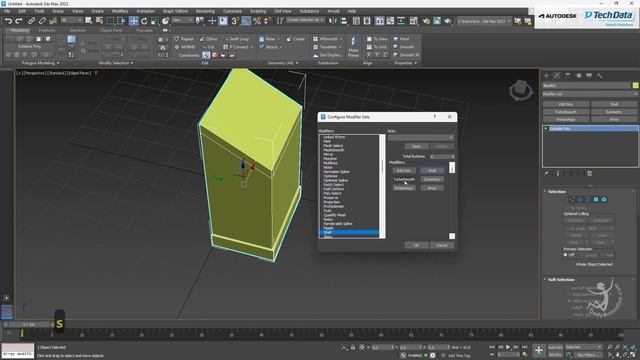This screenshot has height=360, width=640.
Task: Toggle selection lock in status bar
Action: [x=353, y=347]
